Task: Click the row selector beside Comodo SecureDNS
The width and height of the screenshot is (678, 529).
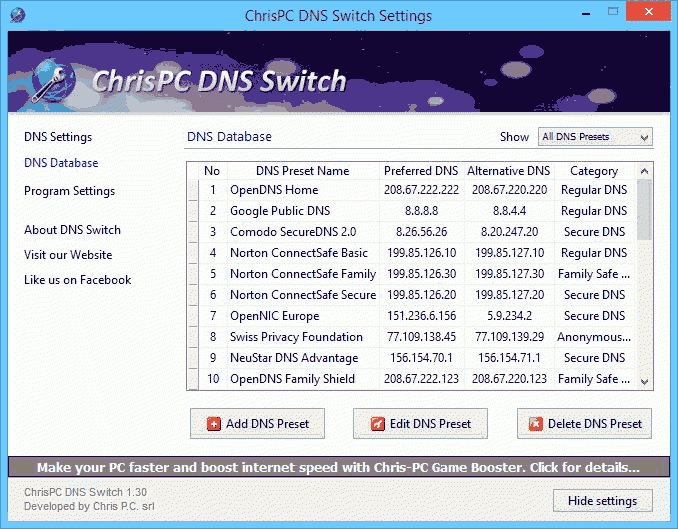Action: click(193, 232)
